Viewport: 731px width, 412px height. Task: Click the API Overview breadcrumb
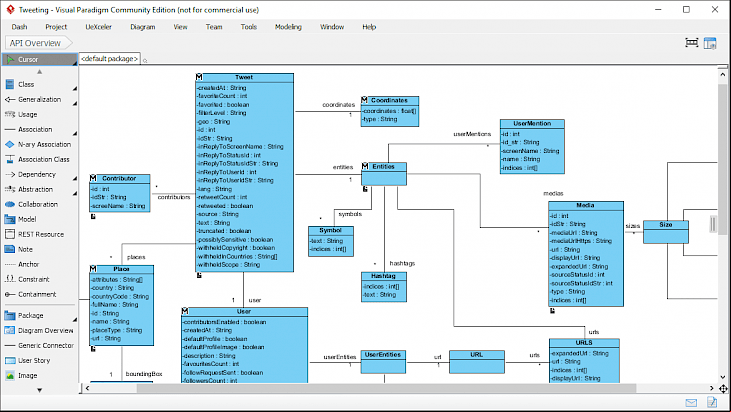point(39,43)
